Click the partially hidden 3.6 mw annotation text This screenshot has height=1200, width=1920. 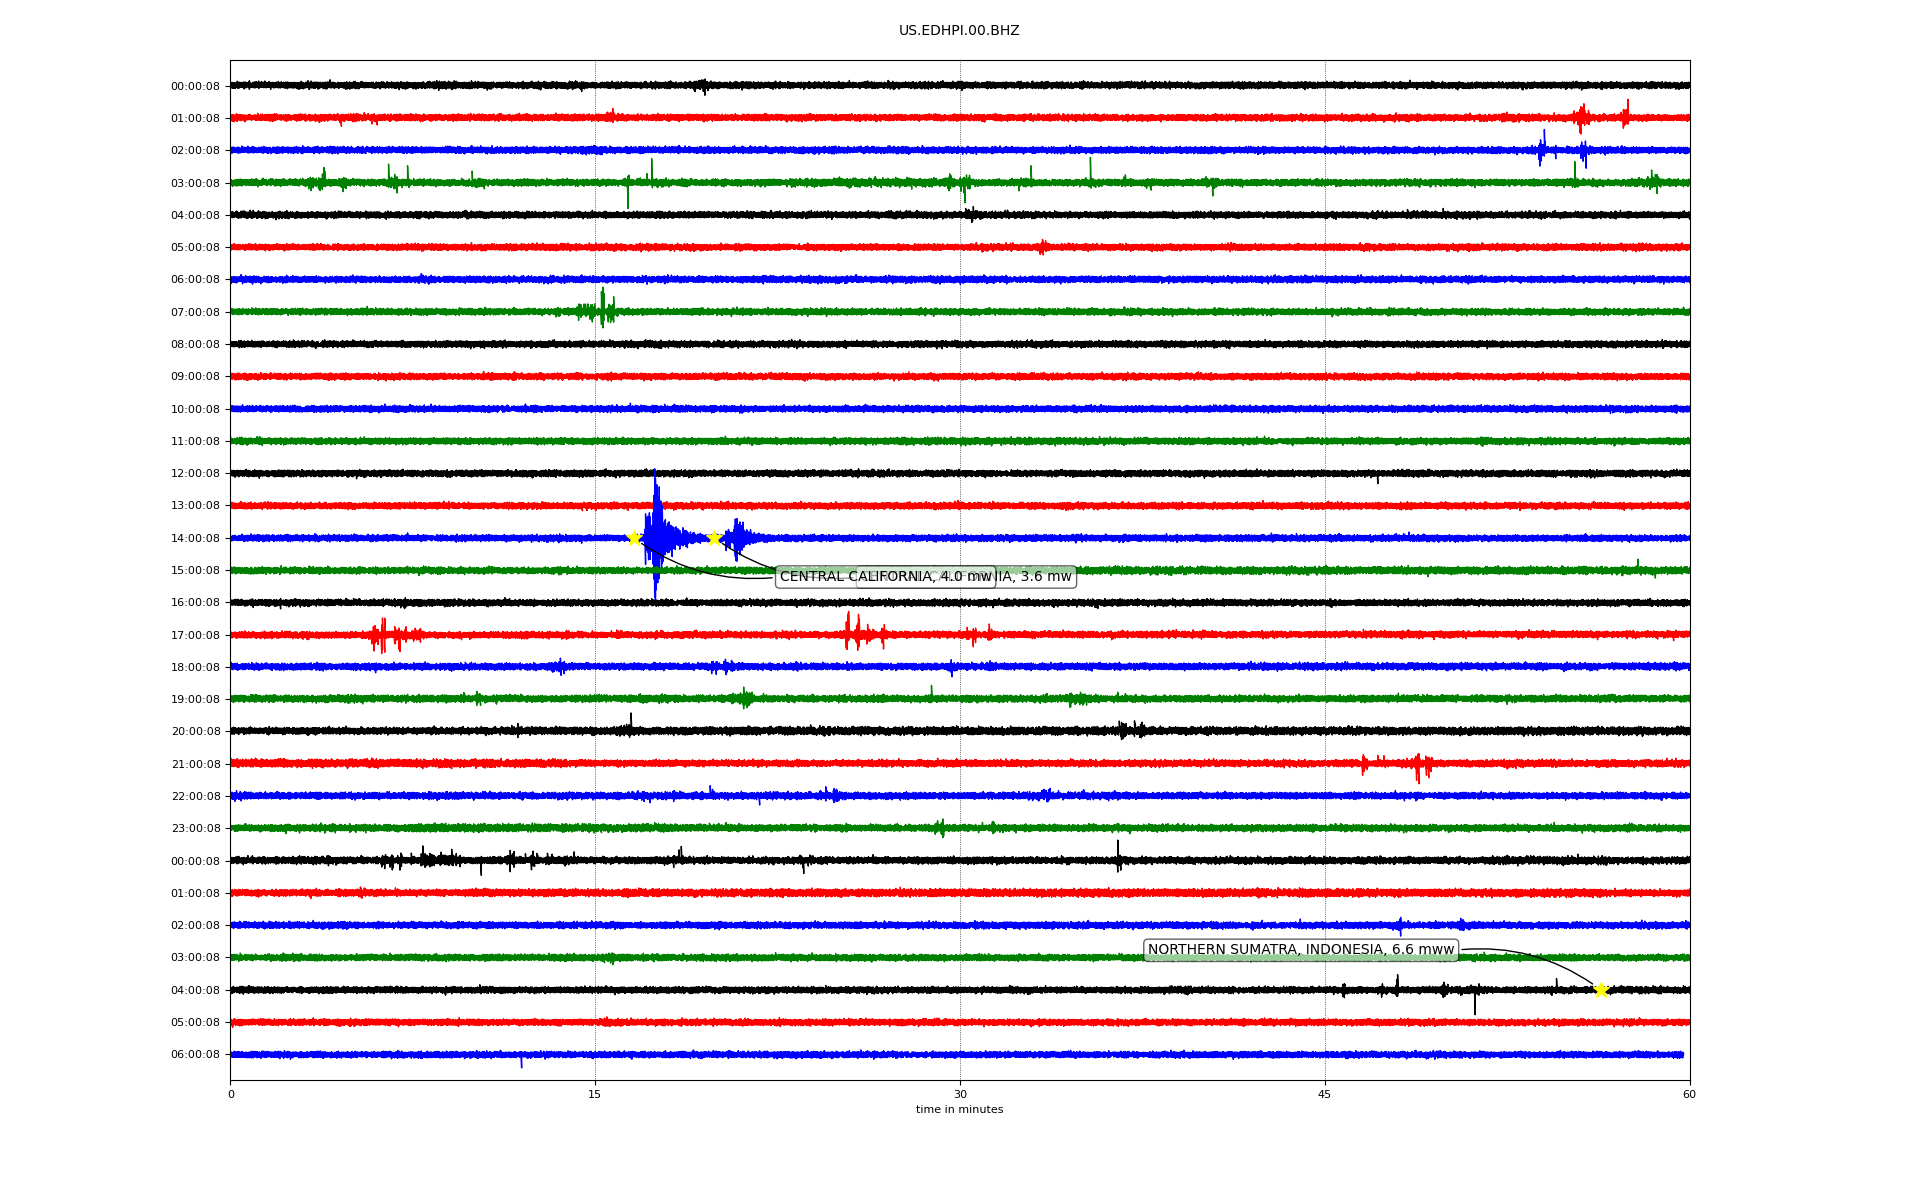(x=1040, y=577)
